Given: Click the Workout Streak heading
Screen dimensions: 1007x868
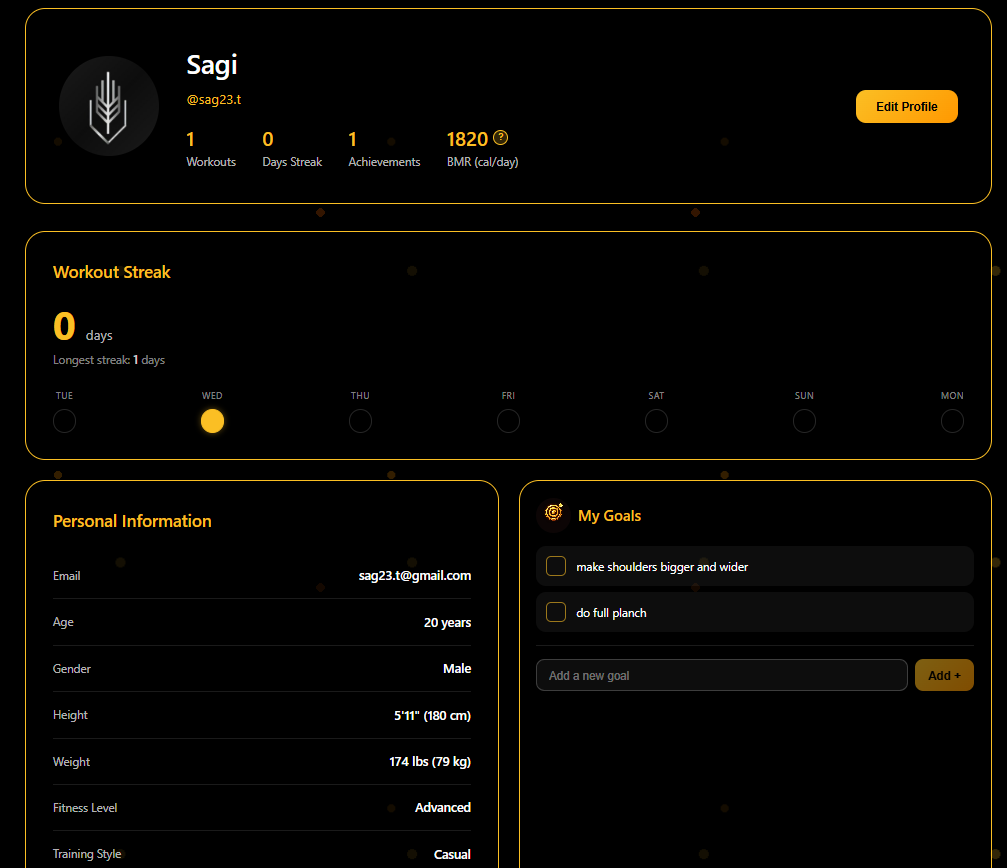Looking at the screenshot, I should [112, 272].
